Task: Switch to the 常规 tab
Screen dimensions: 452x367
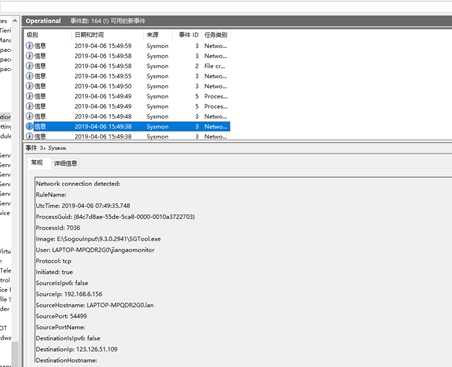Action: (37, 162)
